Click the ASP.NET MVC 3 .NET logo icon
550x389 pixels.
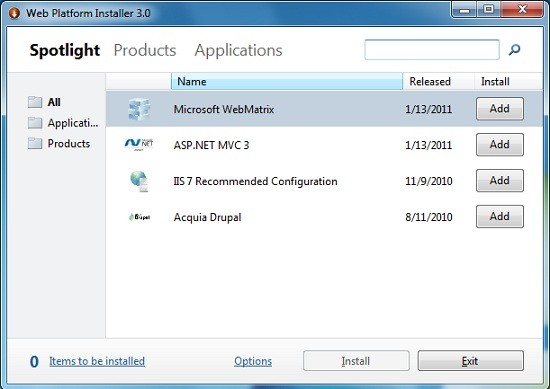click(x=139, y=144)
